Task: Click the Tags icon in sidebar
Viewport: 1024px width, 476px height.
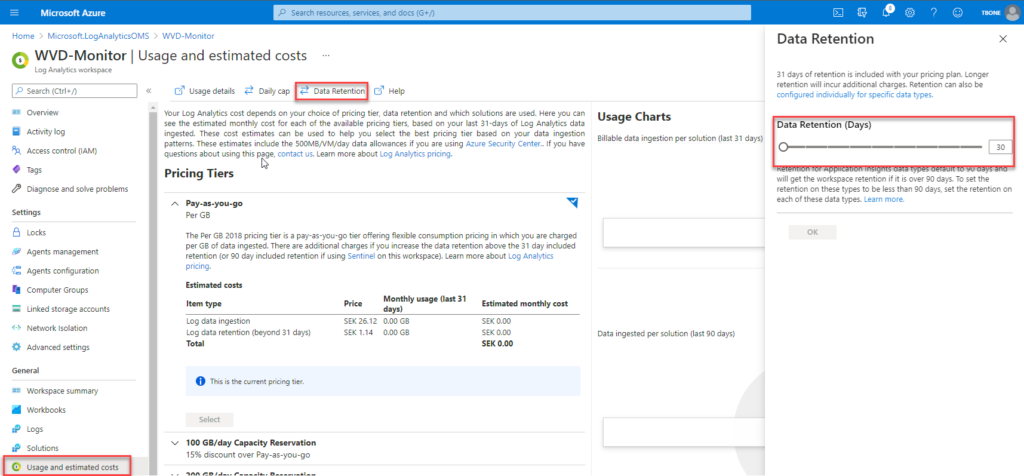Action: (x=17, y=170)
